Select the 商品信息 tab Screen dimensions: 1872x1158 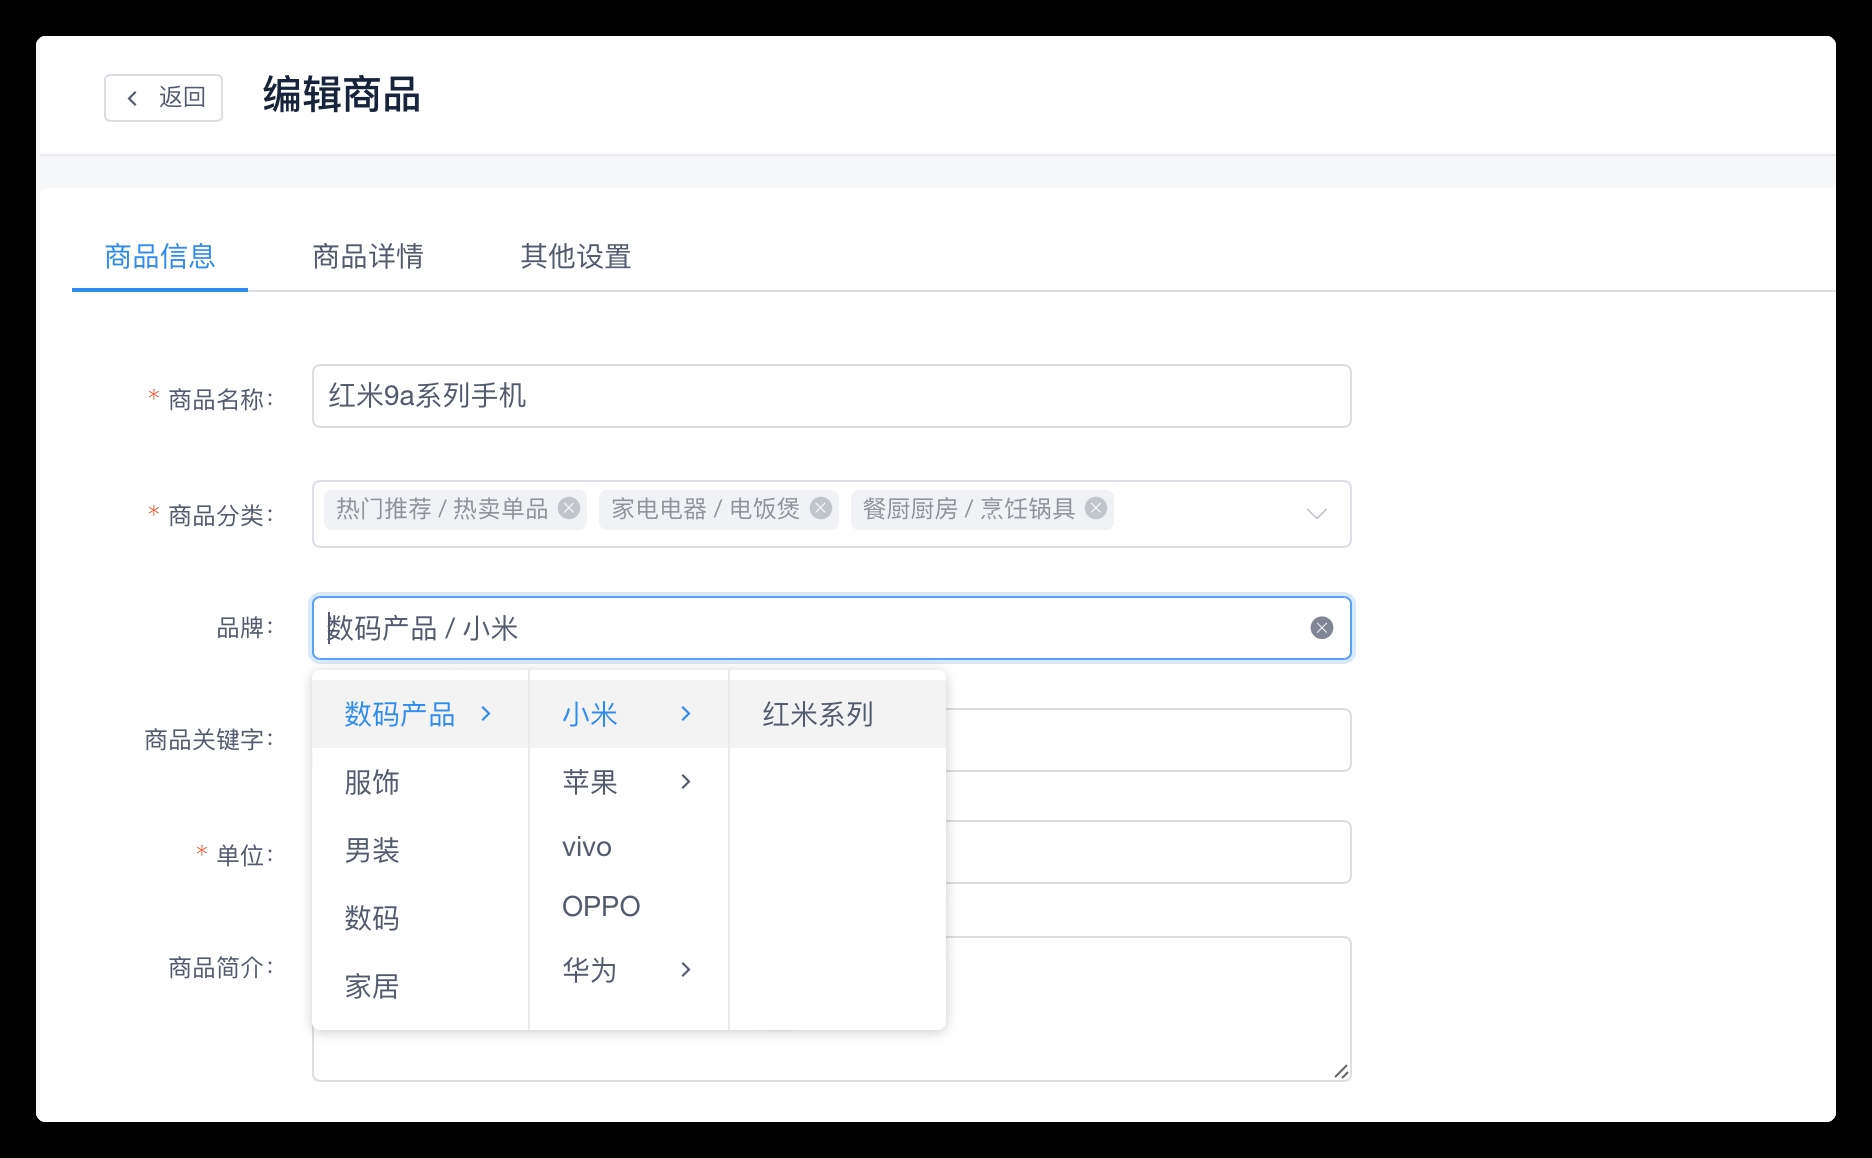click(x=160, y=257)
